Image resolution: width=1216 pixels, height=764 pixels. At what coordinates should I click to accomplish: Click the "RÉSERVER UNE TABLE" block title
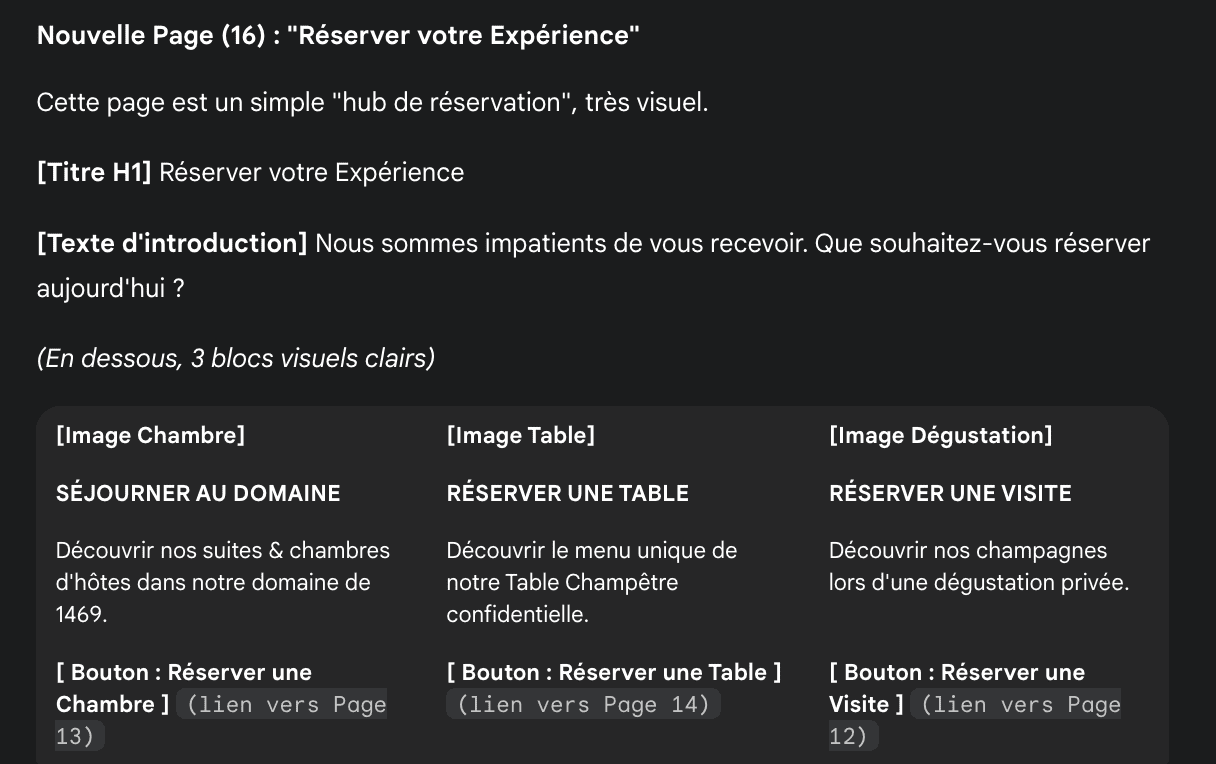pyautogui.click(x=568, y=493)
